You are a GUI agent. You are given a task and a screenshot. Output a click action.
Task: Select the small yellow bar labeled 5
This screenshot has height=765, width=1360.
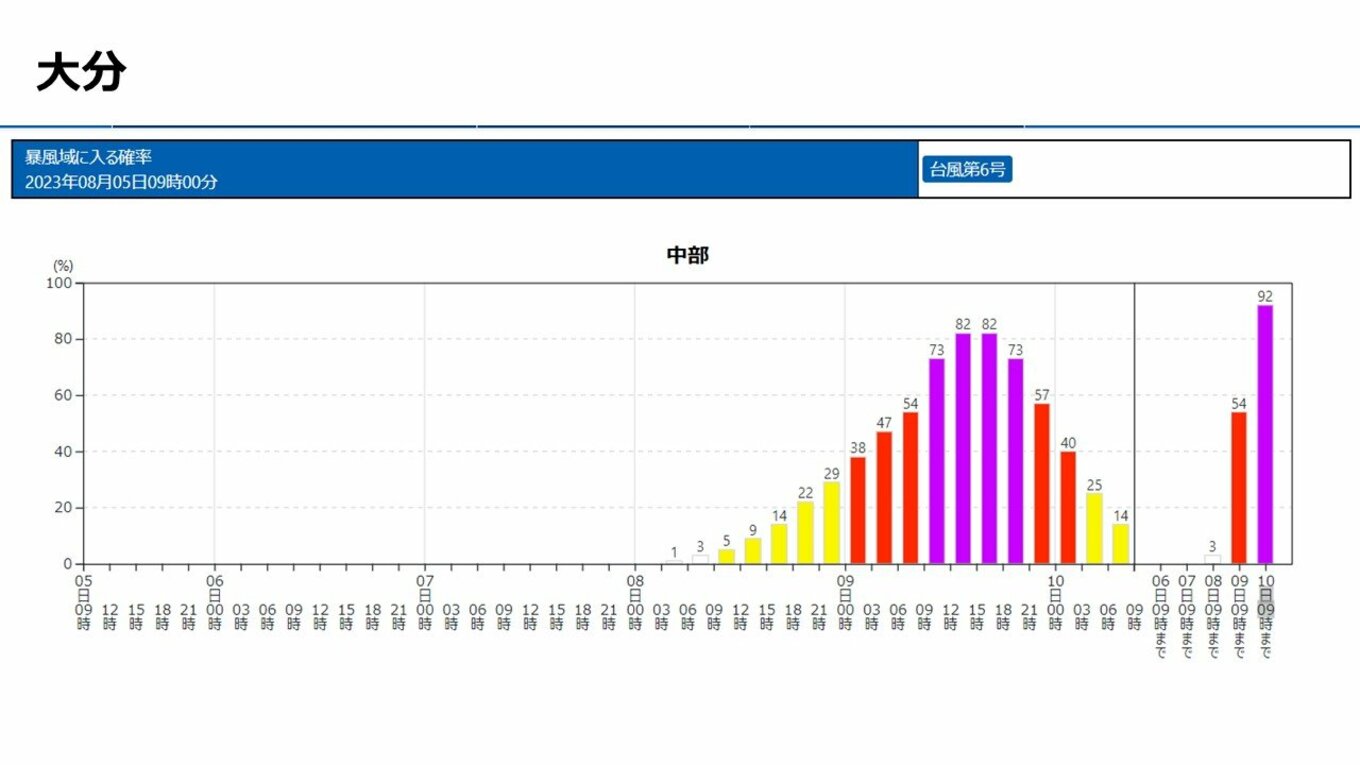pos(726,557)
